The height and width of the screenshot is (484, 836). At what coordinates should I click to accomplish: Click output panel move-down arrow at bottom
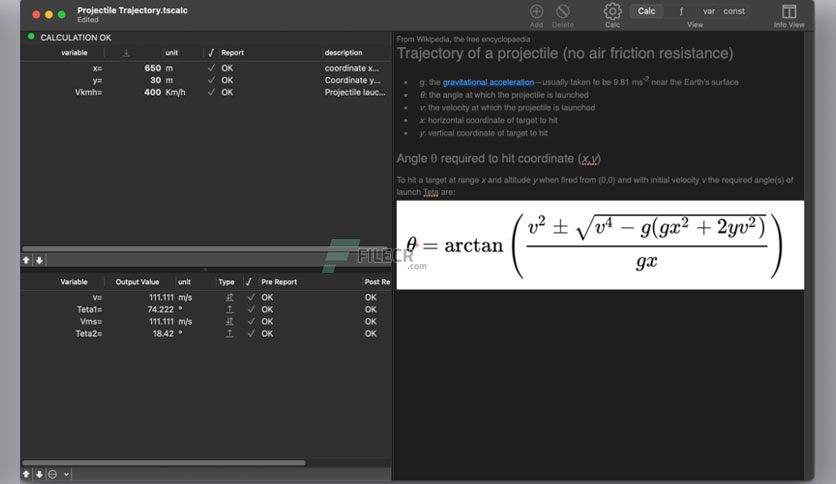coord(39,474)
